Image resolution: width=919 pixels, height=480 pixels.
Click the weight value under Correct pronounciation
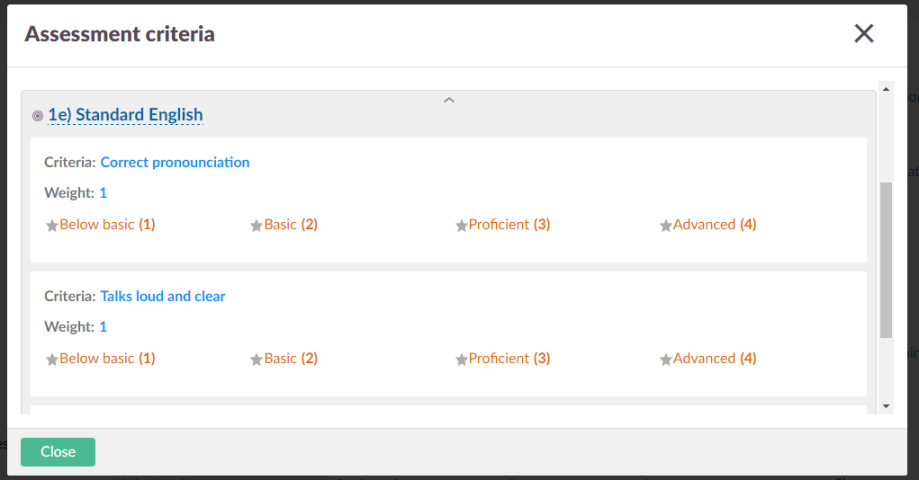[x=103, y=192]
